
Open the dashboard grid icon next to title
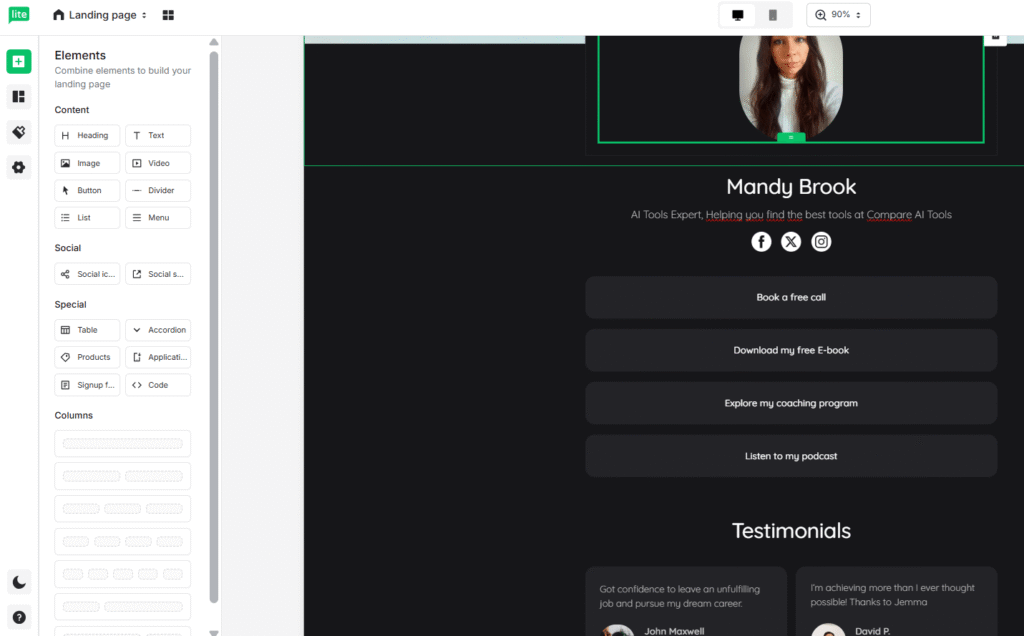pyautogui.click(x=167, y=14)
